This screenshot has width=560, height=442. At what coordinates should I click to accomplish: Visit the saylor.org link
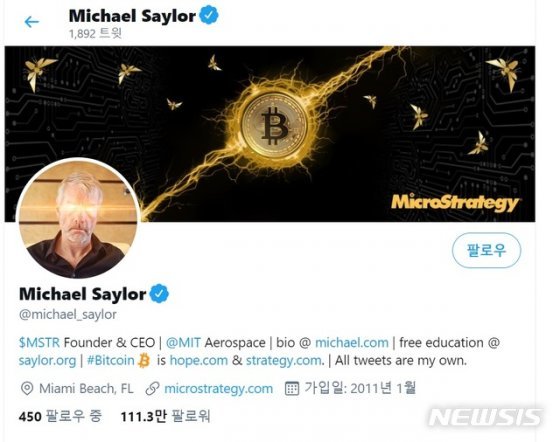[47, 360]
